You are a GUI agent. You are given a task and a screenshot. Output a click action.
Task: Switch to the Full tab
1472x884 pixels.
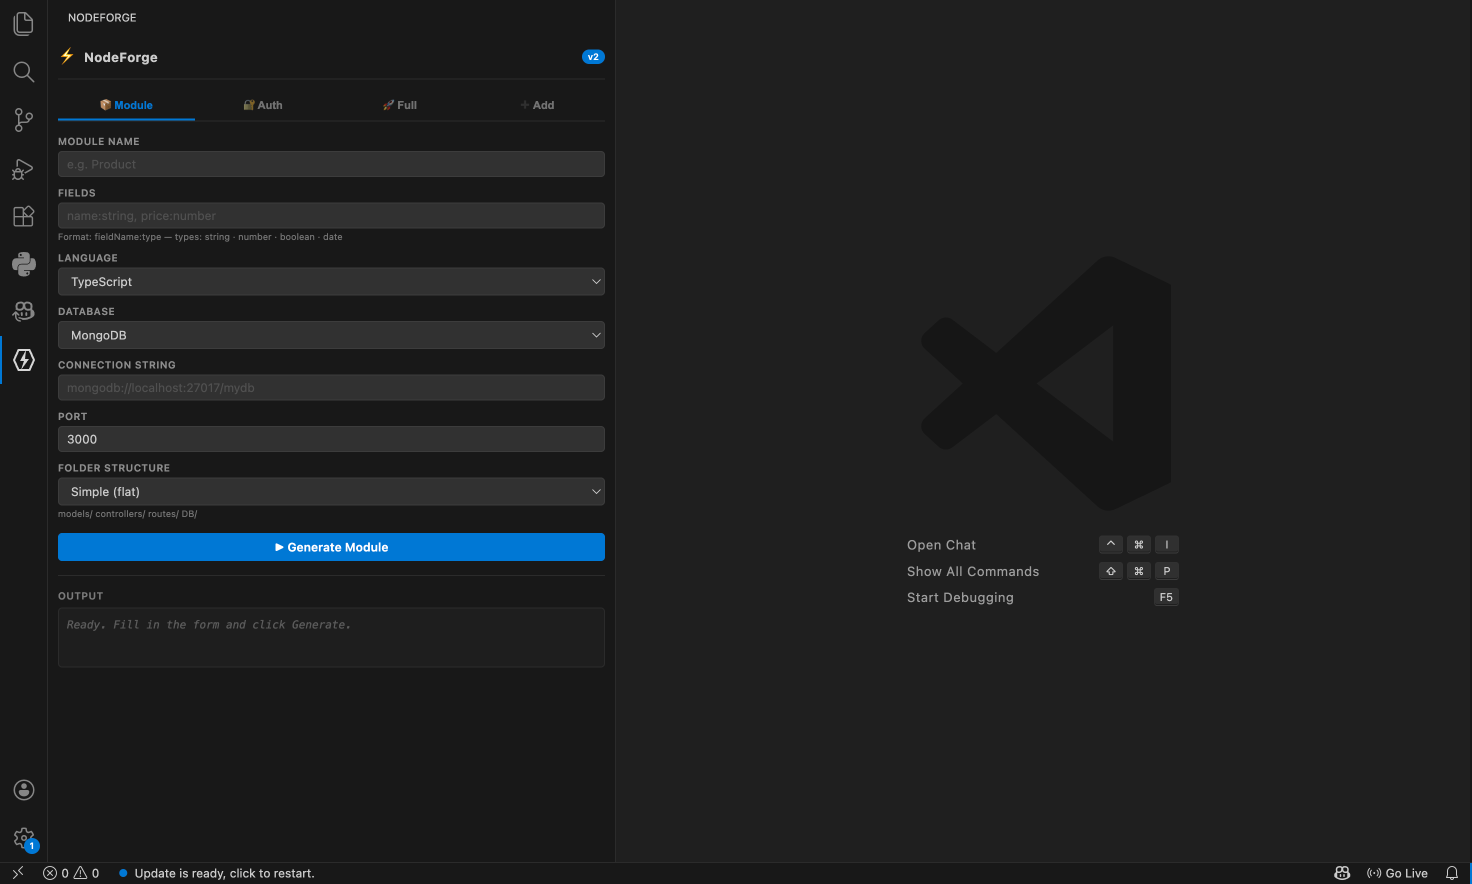click(x=400, y=105)
